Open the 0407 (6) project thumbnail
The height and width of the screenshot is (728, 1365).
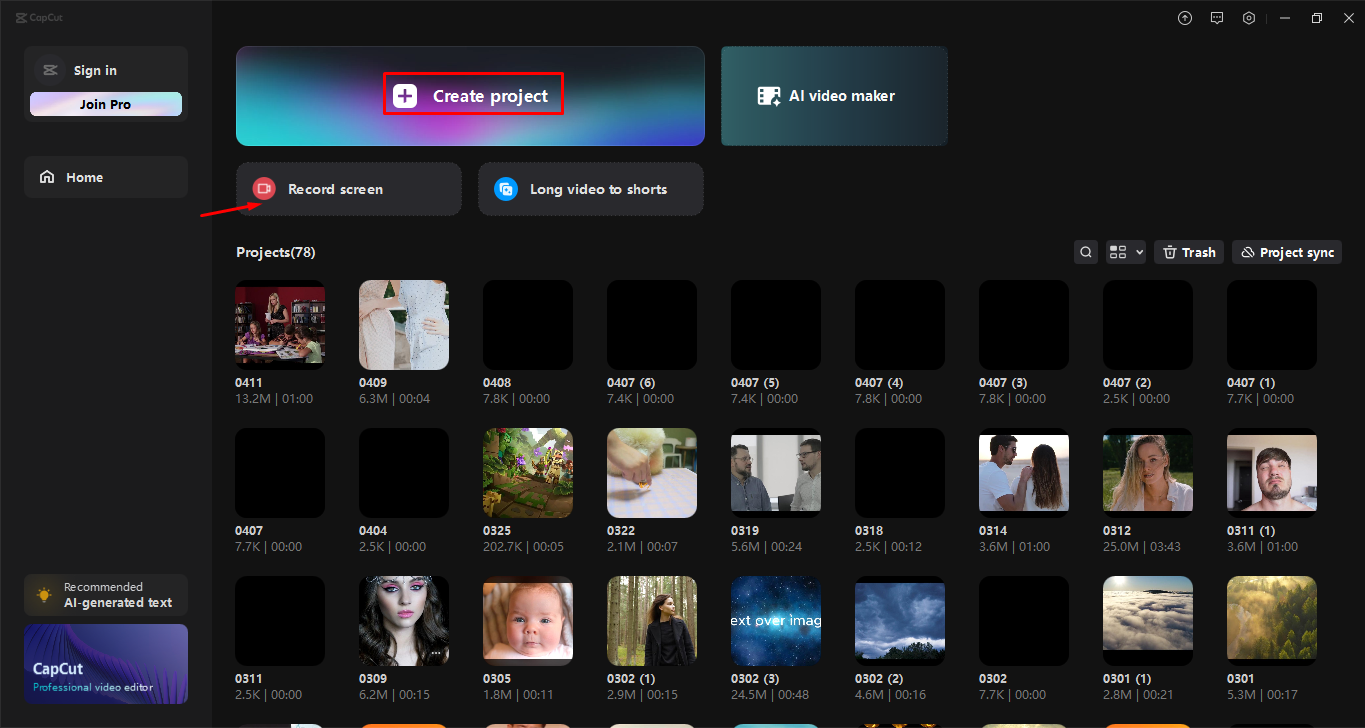click(652, 325)
